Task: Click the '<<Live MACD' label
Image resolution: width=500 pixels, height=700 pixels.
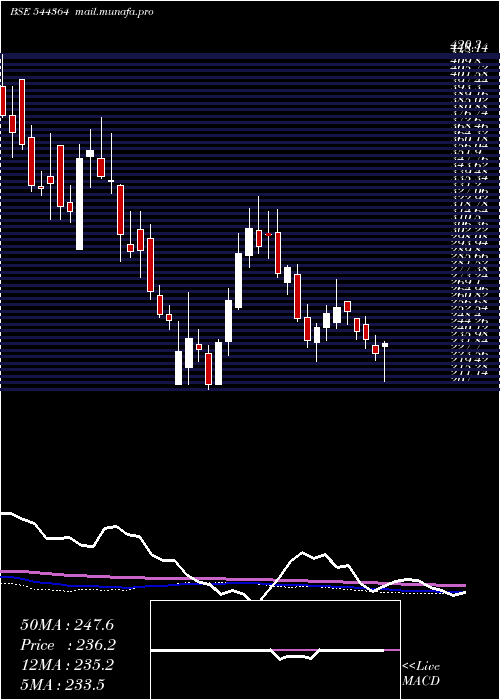Action: (x=421, y=674)
